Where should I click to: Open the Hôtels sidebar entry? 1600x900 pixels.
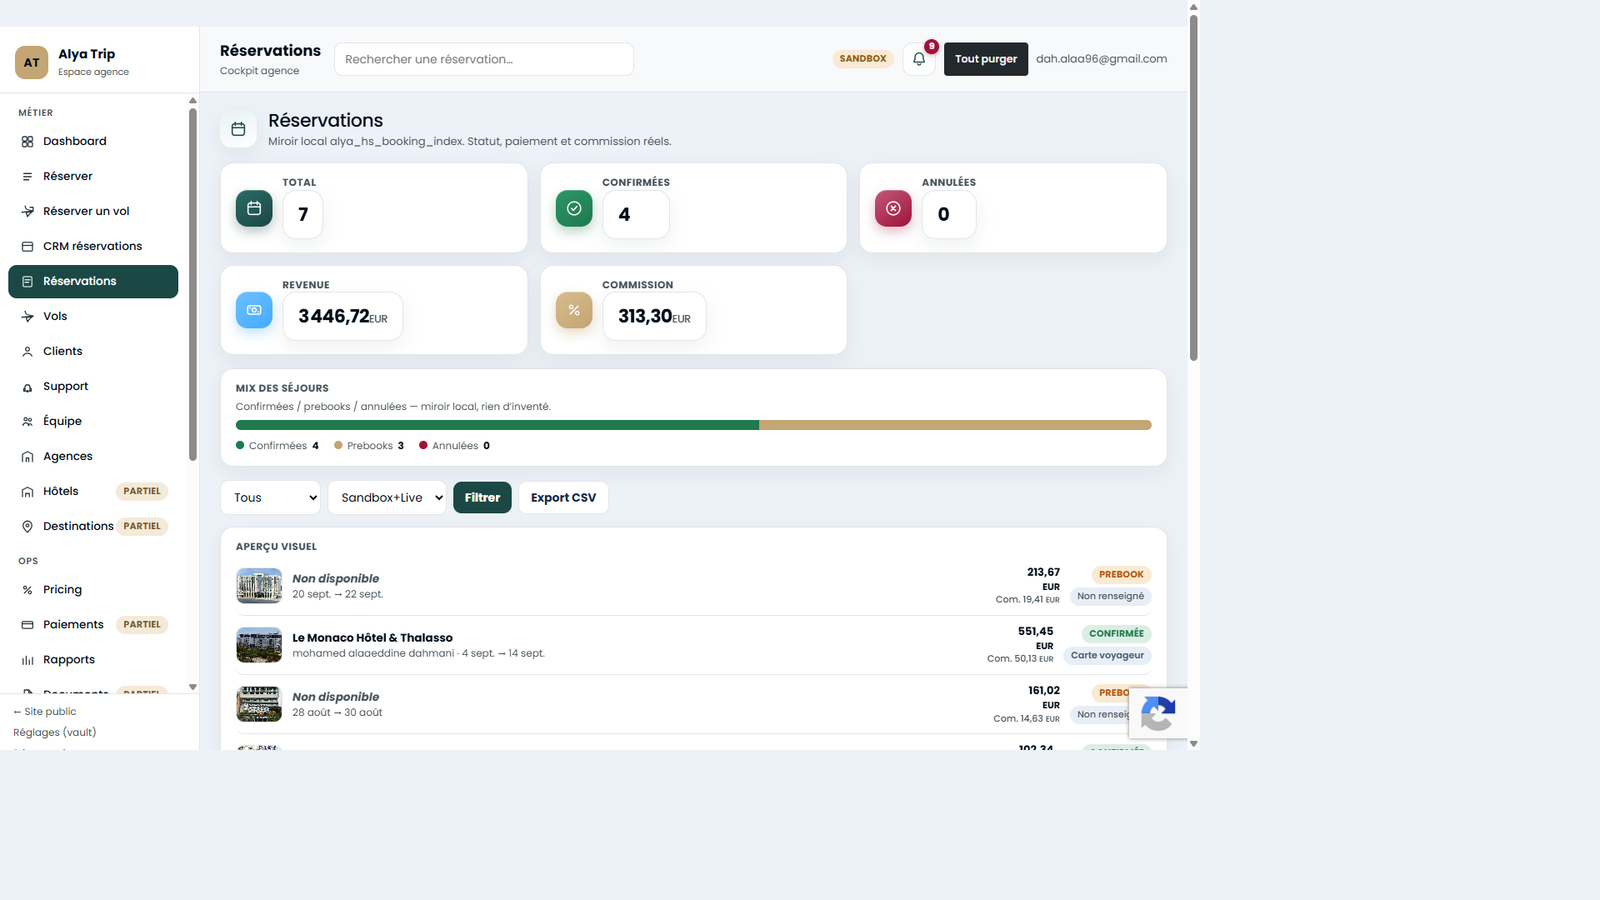93,491
